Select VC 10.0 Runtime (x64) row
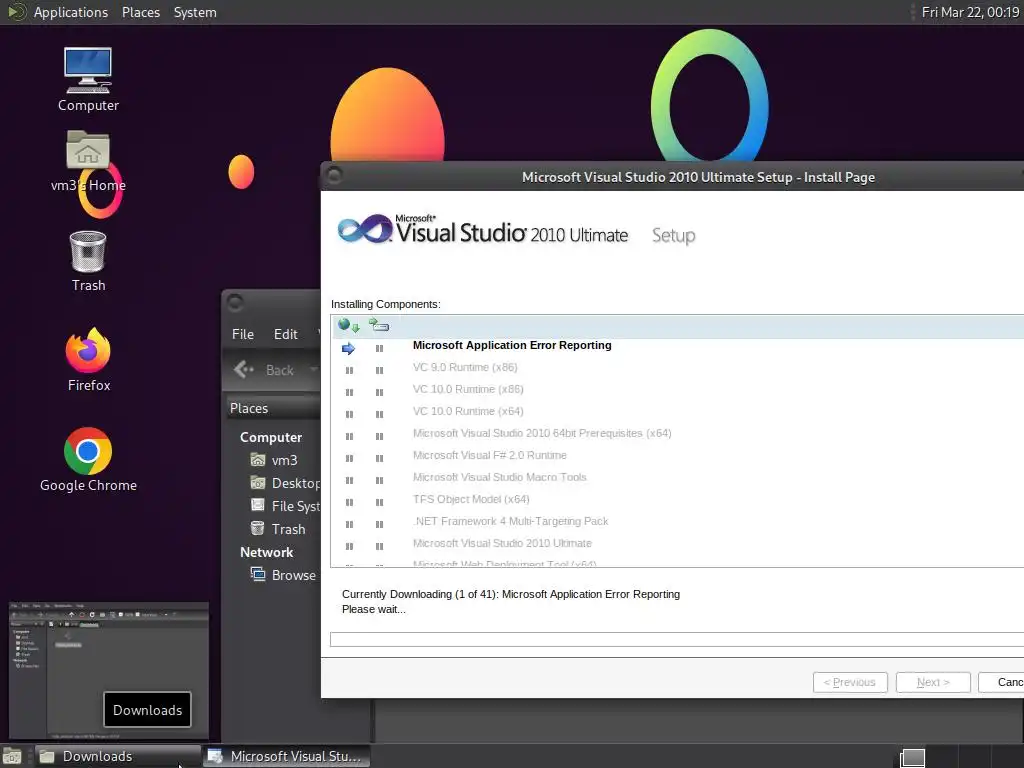The image size is (1024, 768). pyautogui.click(x=677, y=411)
